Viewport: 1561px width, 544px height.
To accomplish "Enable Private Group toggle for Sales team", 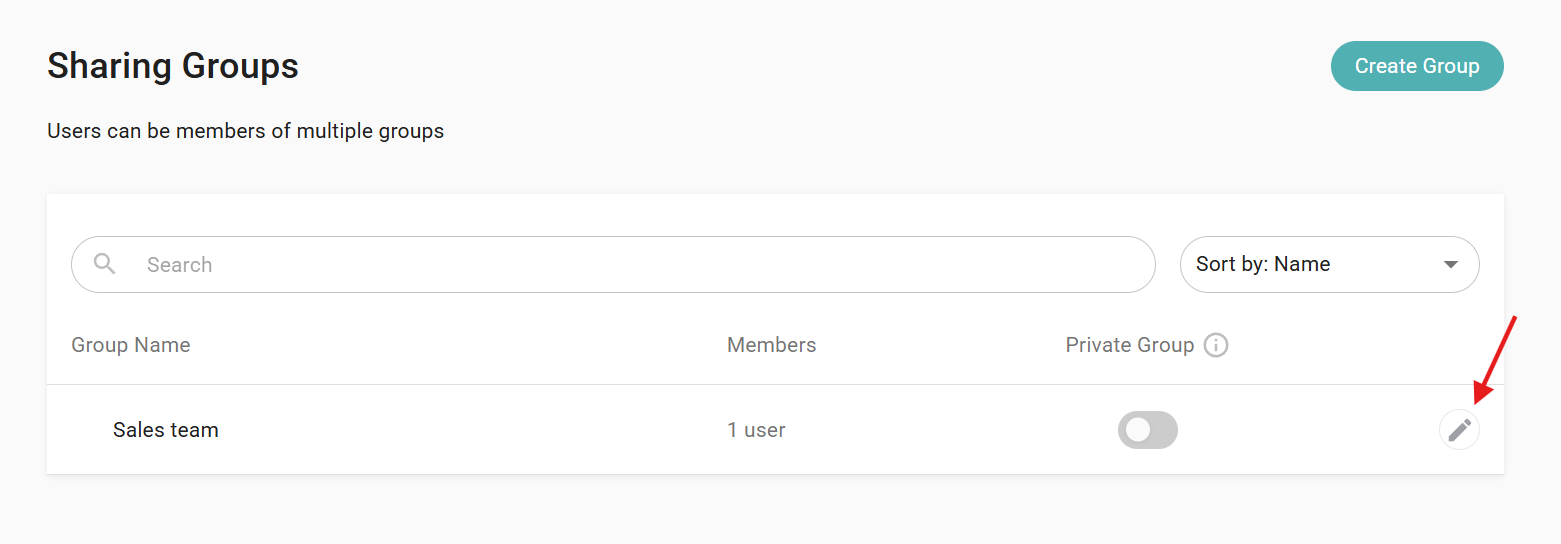I will [1148, 430].
